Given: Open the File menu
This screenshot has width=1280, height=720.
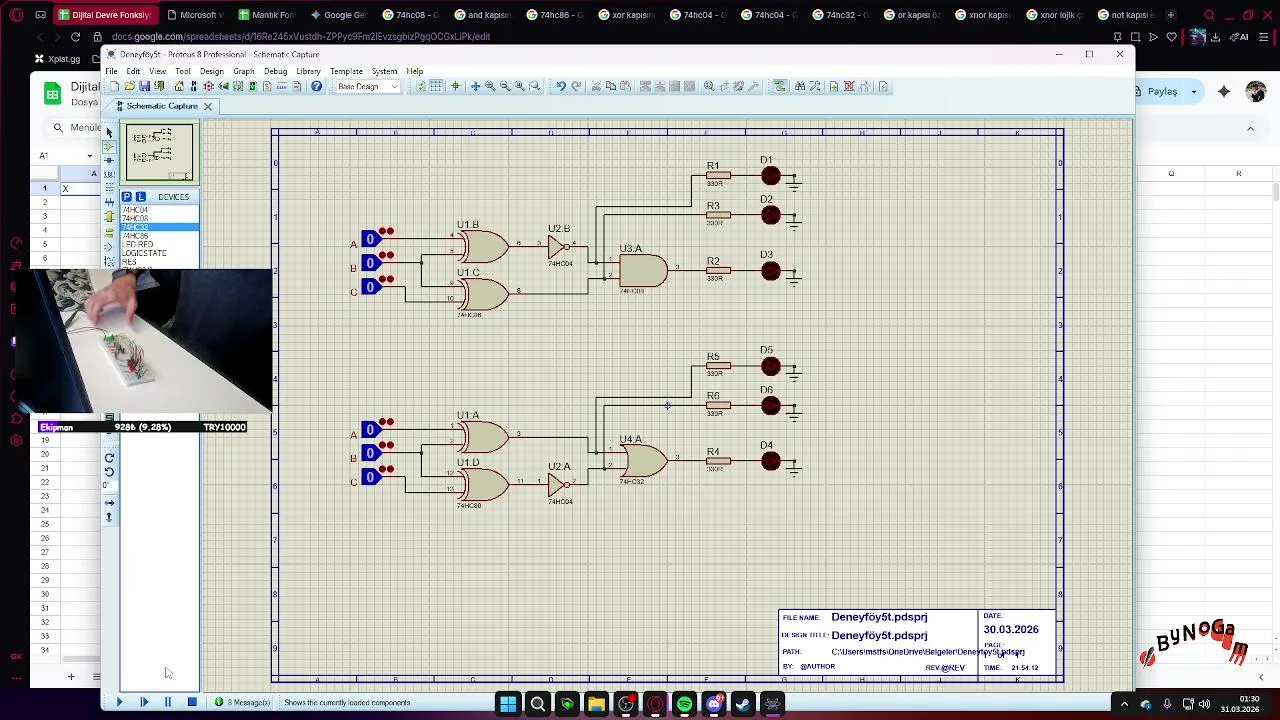Looking at the screenshot, I should [x=112, y=71].
